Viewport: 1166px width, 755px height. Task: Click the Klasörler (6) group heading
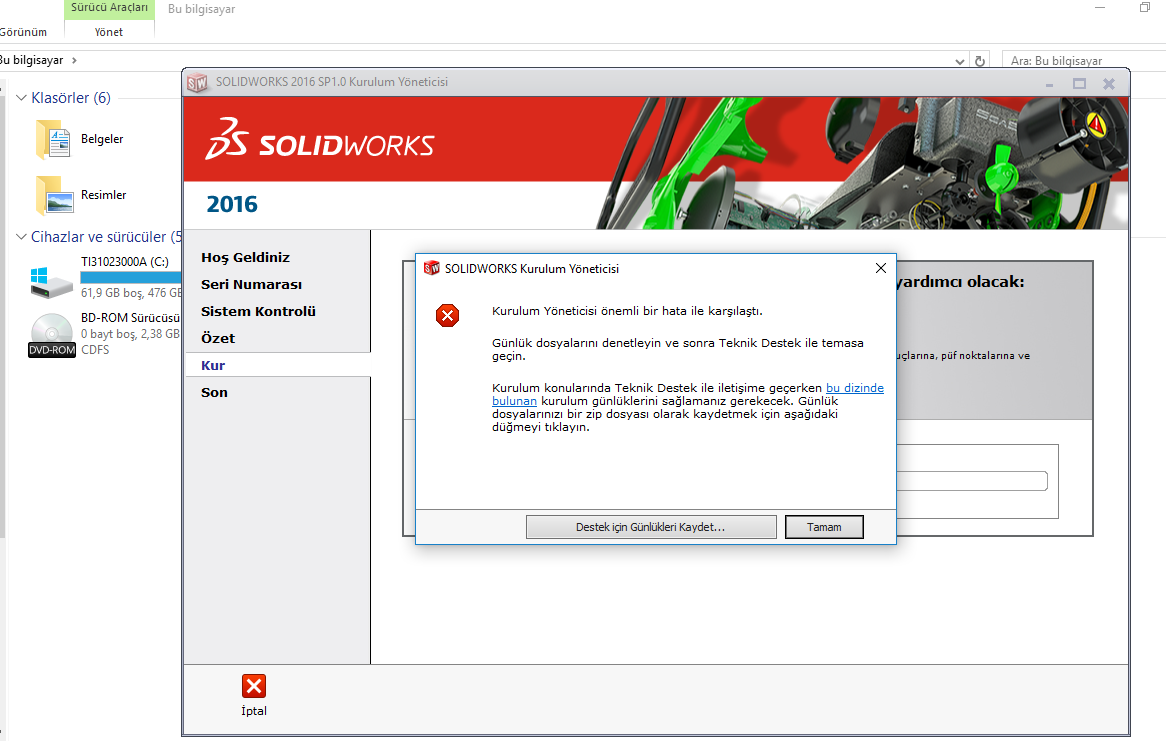tap(71, 97)
